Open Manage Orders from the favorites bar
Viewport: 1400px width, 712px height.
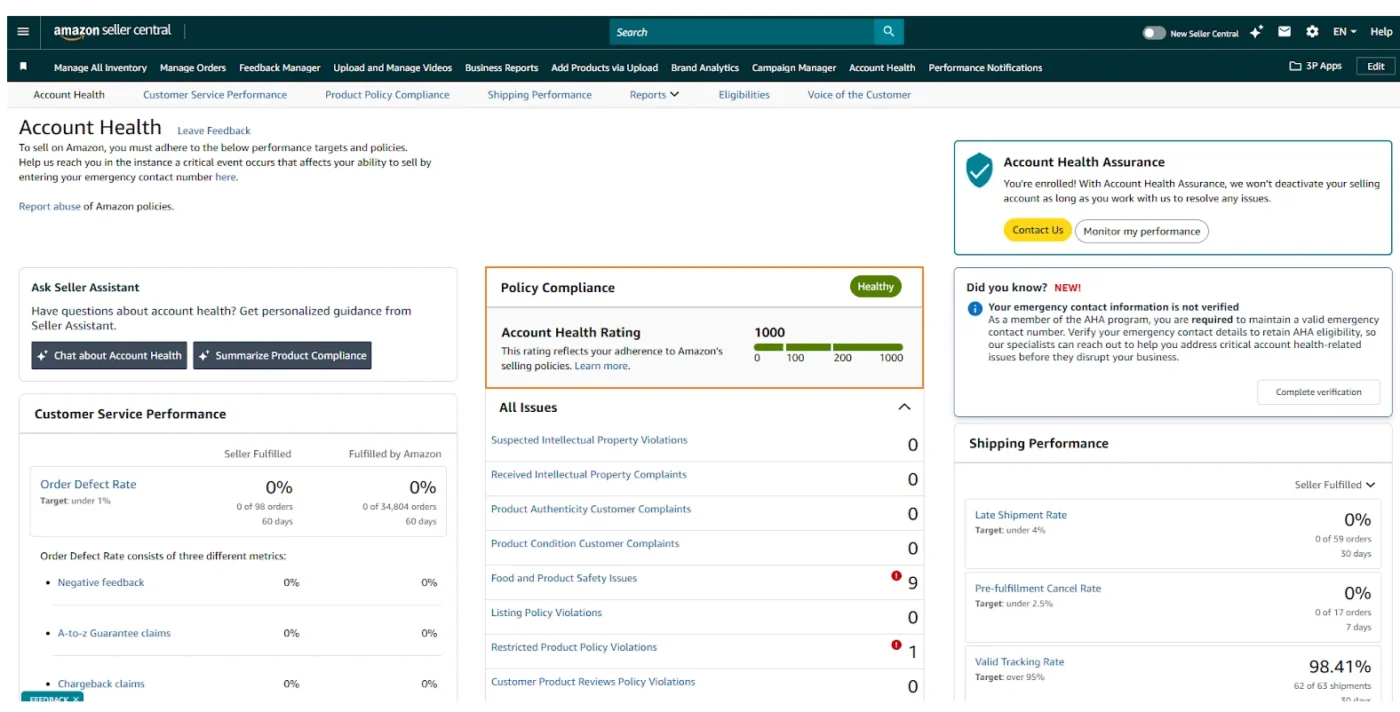193,68
